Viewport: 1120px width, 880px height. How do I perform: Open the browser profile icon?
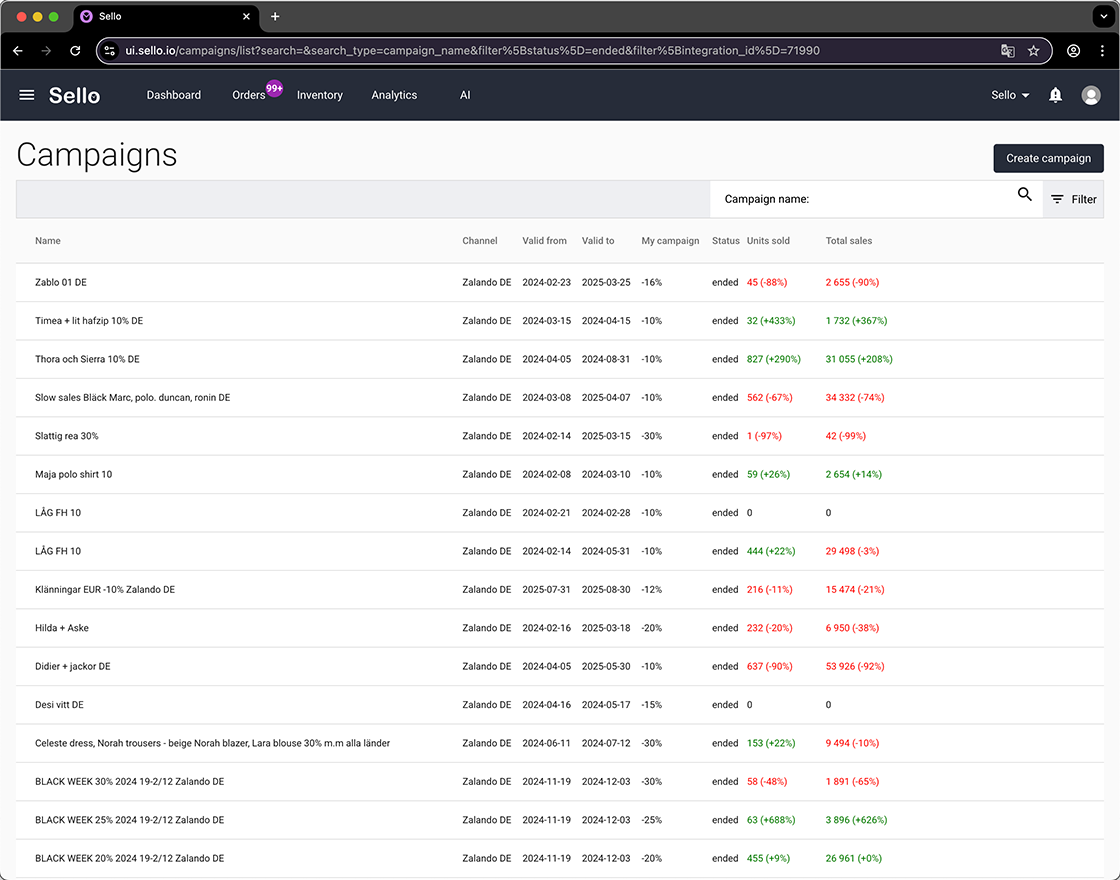click(1073, 50)
